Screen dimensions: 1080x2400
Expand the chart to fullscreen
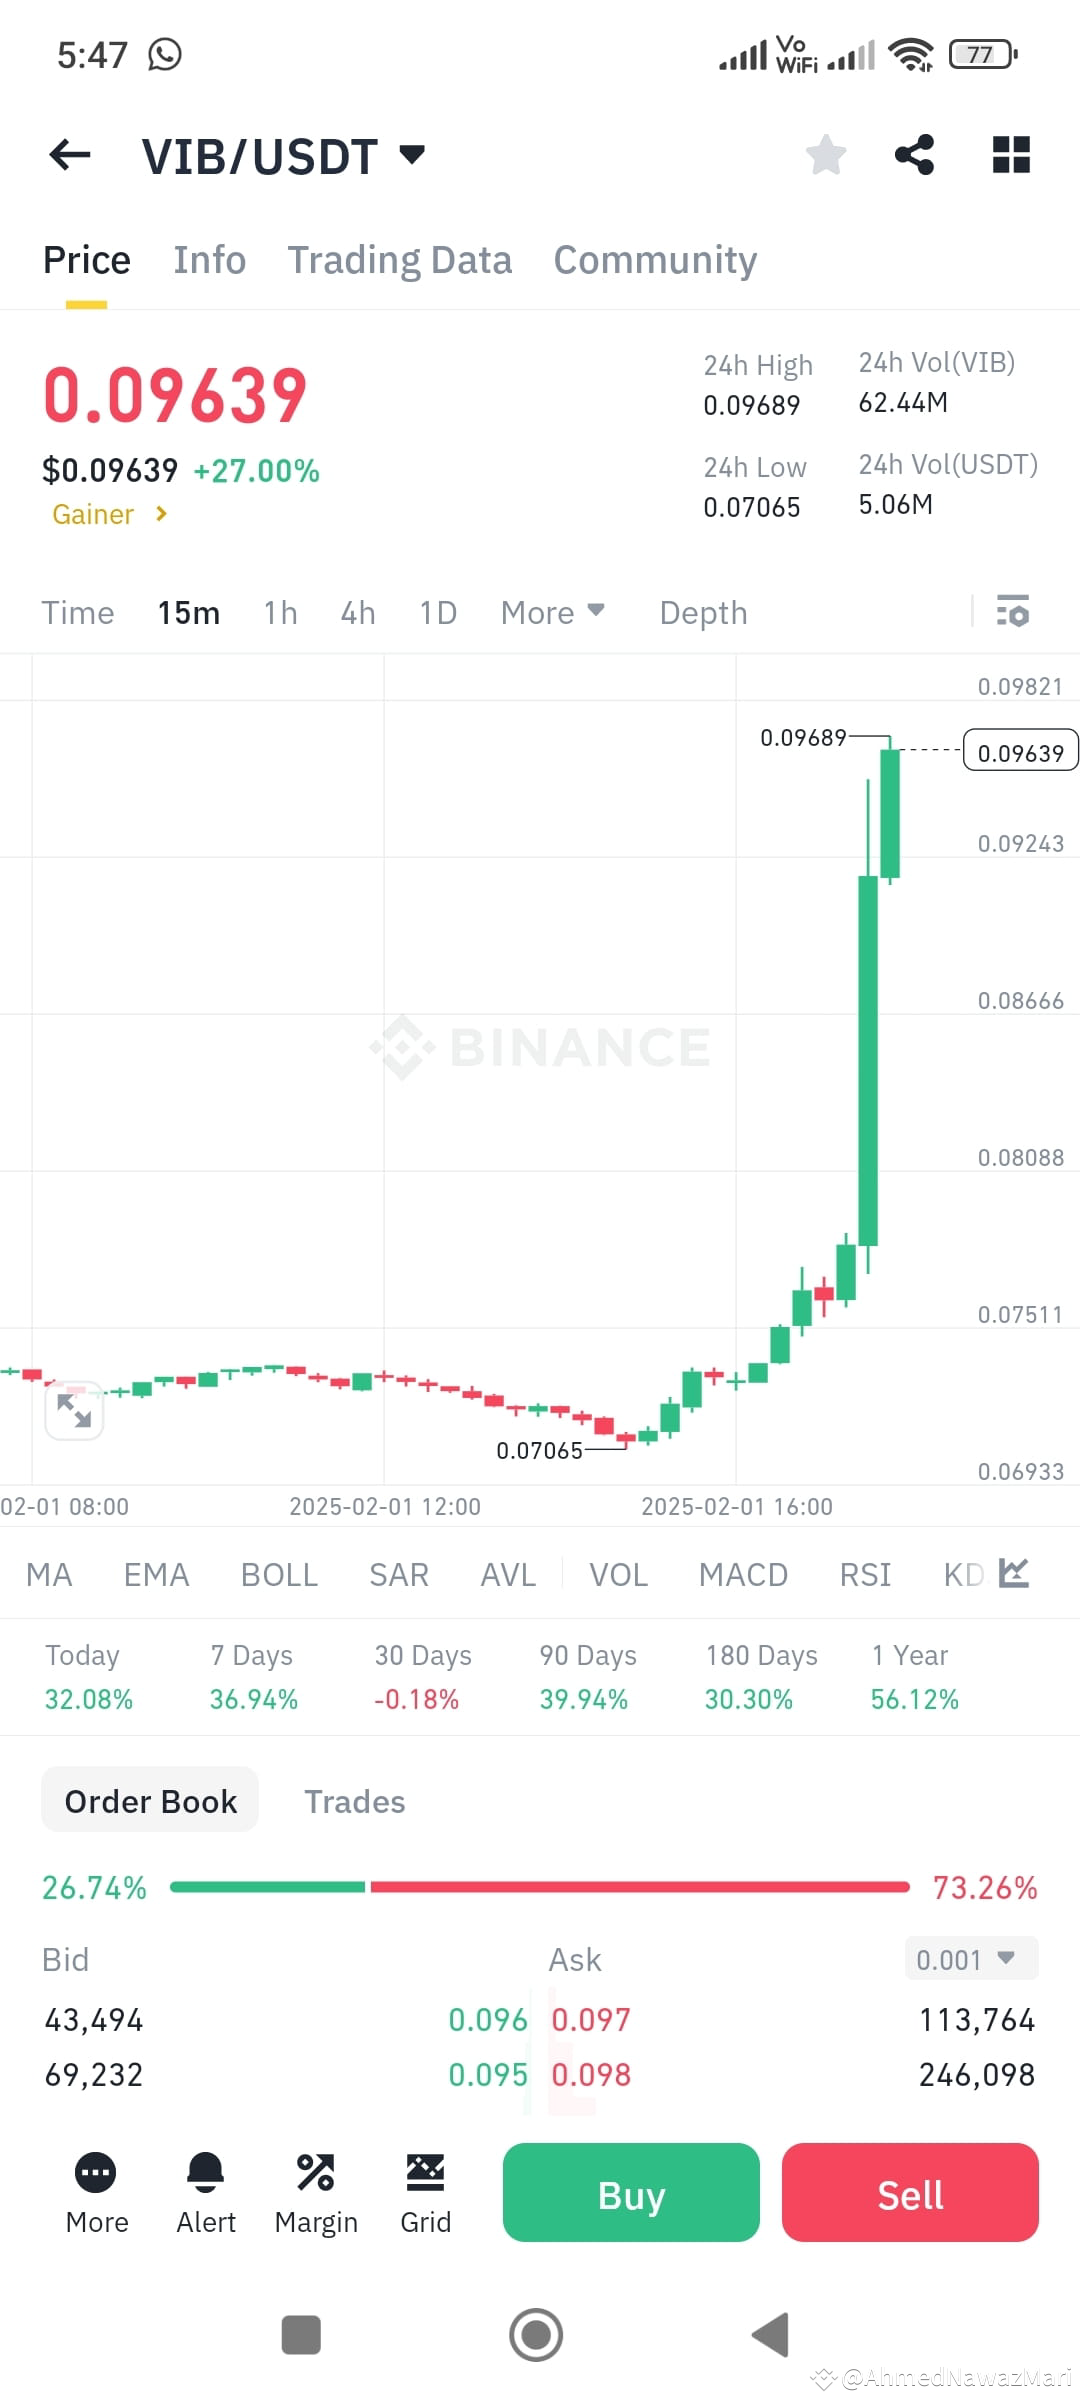click(73, 1410)
